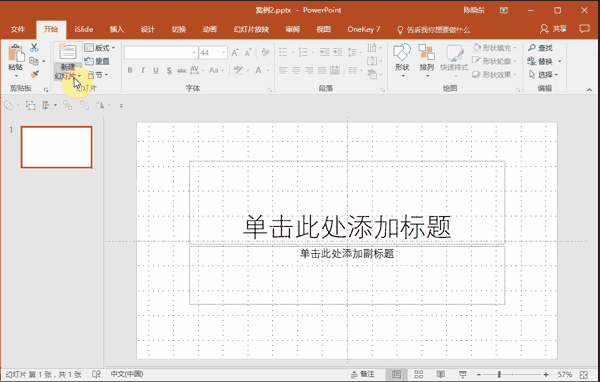Open the Section (节) dropdown
The width and height of the screenshot is (600, 382).
pyautogui.click(x=98, y=75)
